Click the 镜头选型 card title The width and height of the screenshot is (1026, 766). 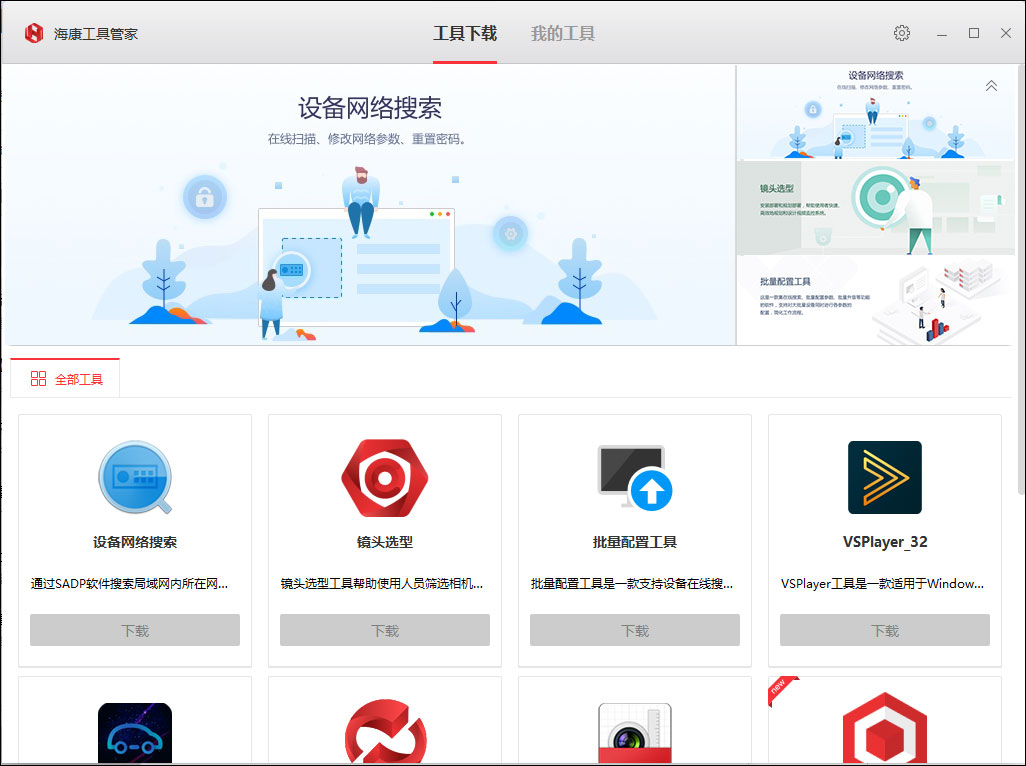pyautogui.click(x=385, y=542)
